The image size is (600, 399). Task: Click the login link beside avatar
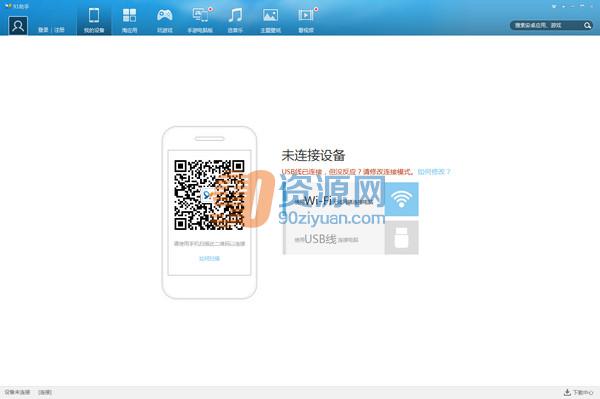[x=43, y=30]
